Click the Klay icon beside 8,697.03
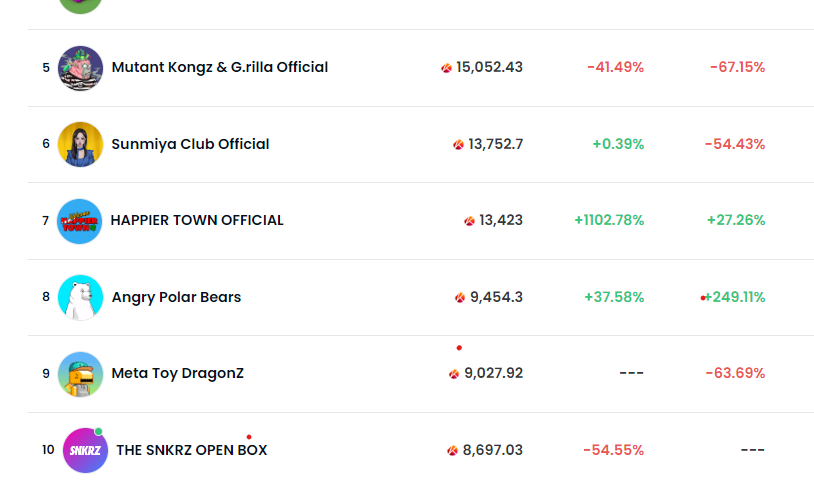 [x=453, y=451]
